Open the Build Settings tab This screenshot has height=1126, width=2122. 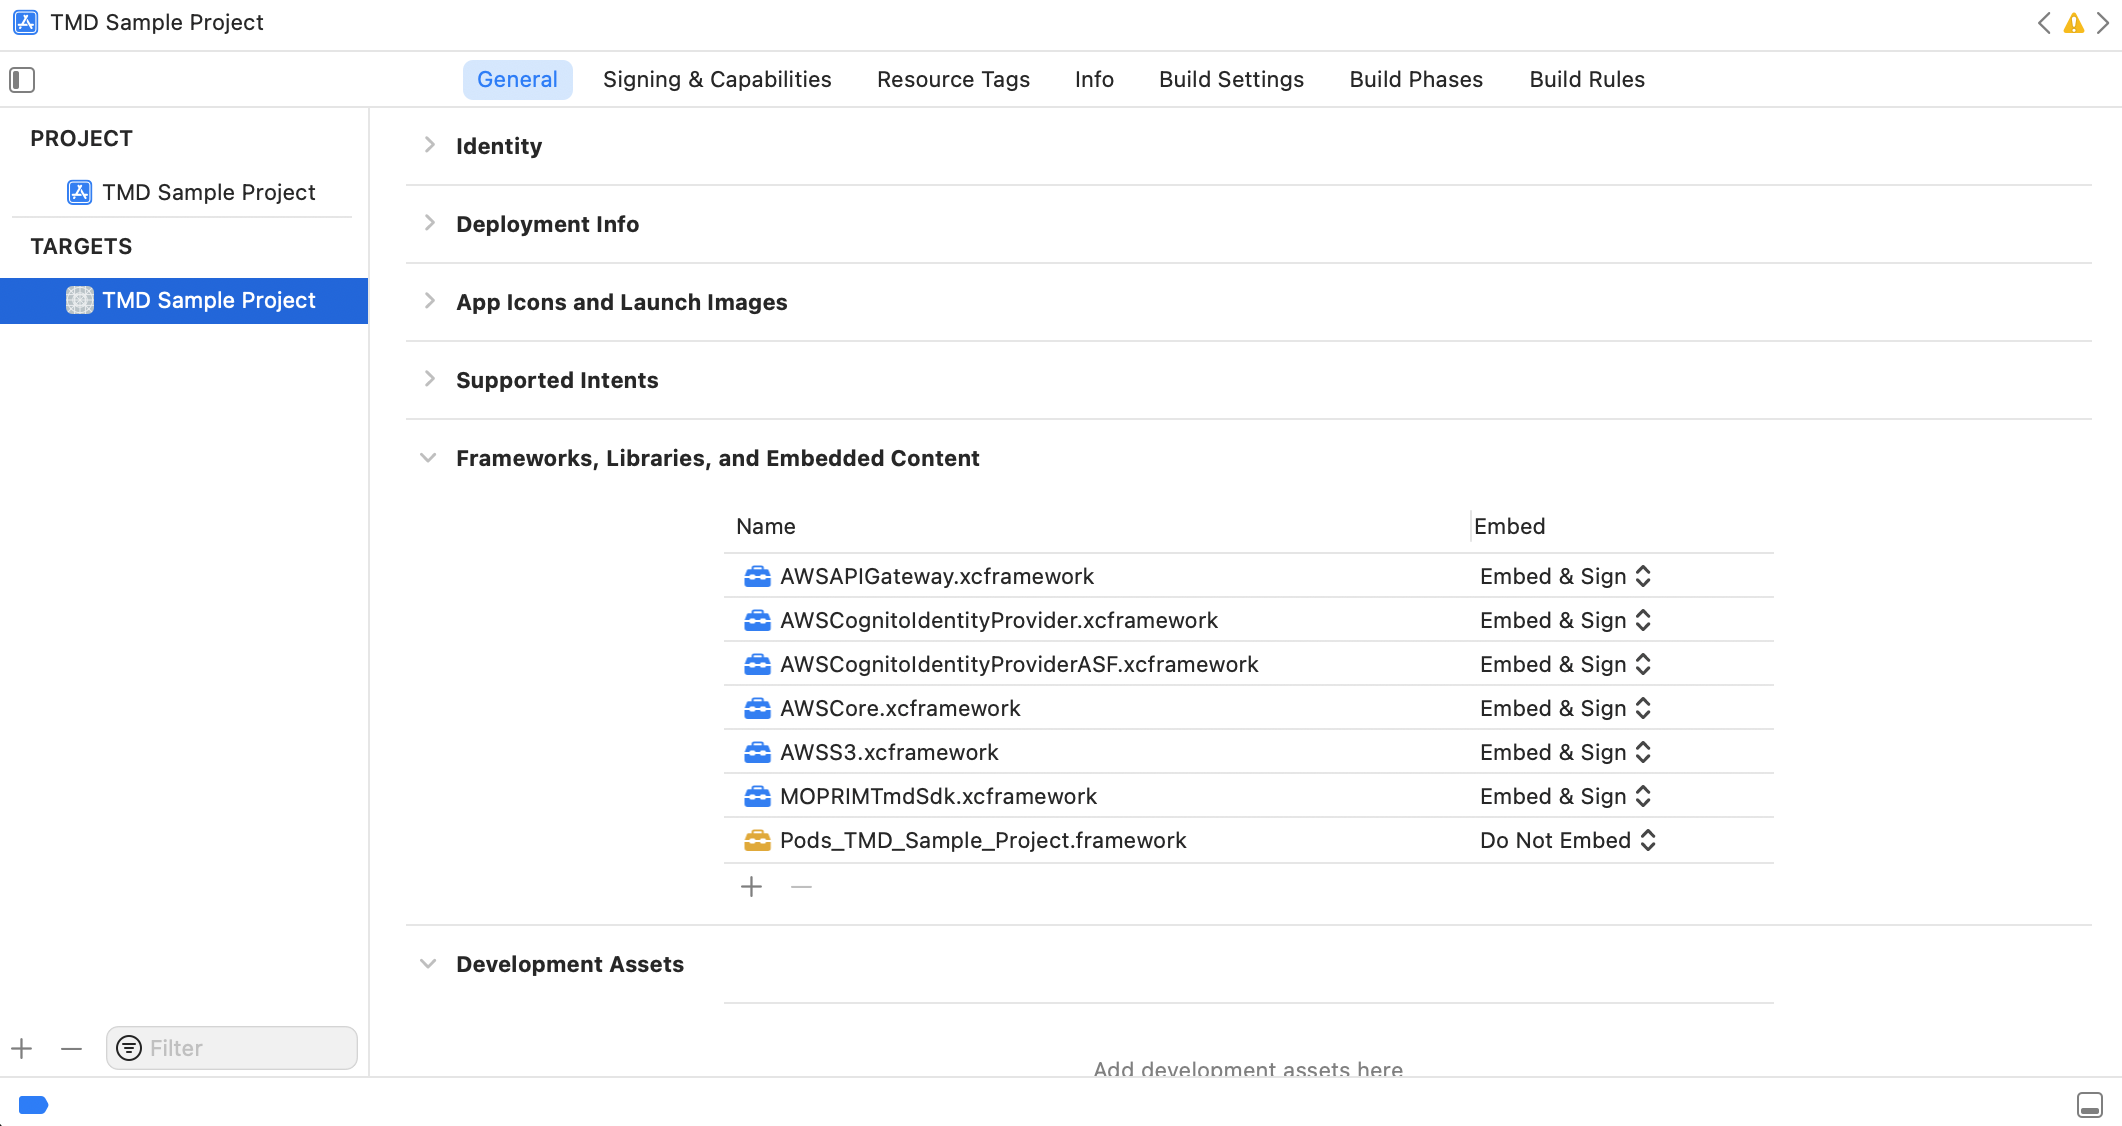point(1231,80)
